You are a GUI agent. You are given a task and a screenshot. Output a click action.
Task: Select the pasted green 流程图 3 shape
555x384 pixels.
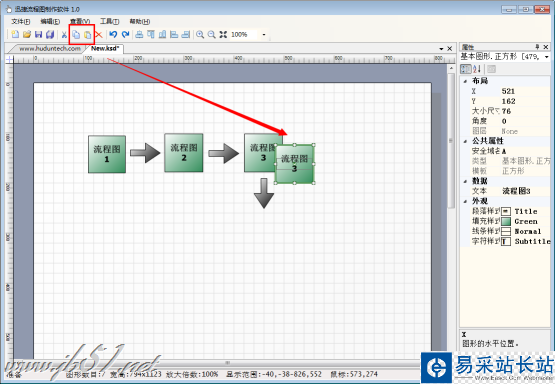[x=294, y=164]
